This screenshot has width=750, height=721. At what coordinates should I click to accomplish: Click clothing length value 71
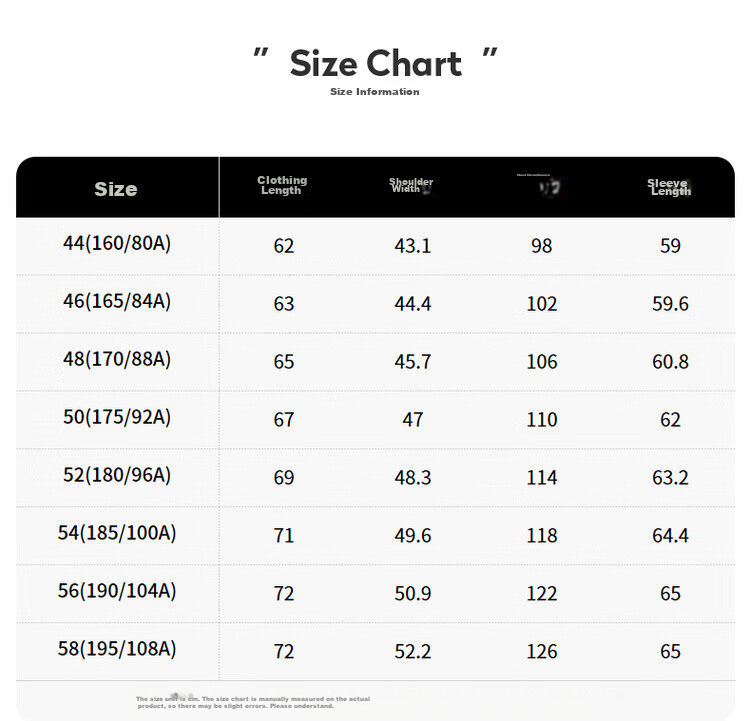283,535
